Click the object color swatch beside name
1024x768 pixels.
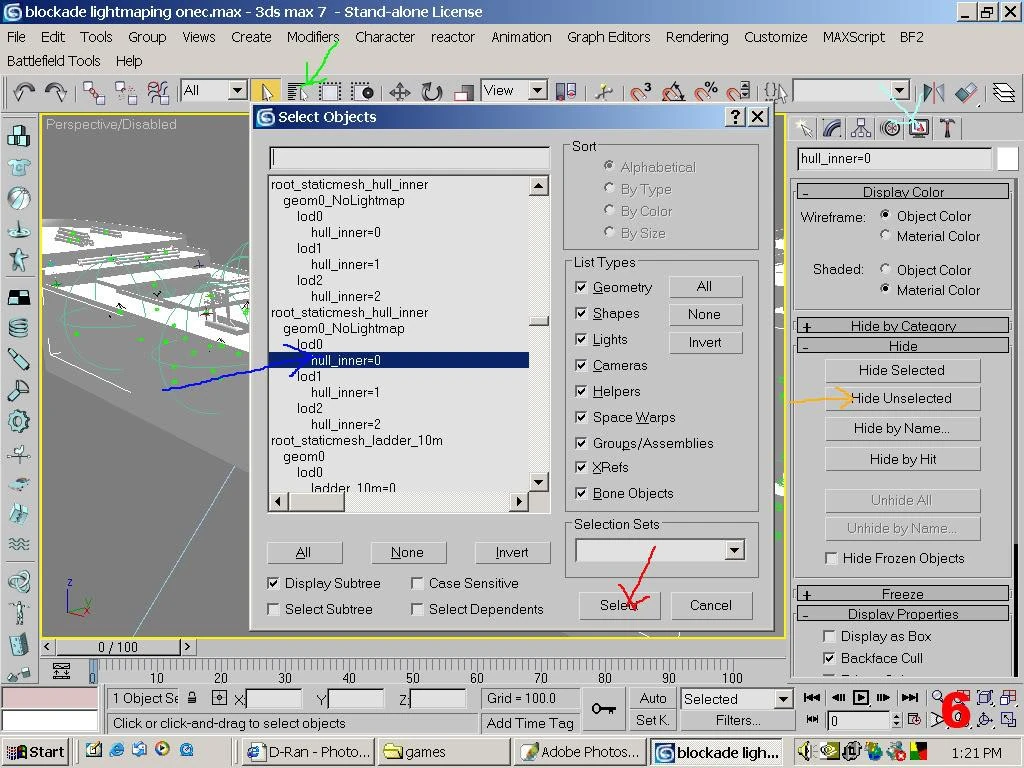pos(1007,158)
